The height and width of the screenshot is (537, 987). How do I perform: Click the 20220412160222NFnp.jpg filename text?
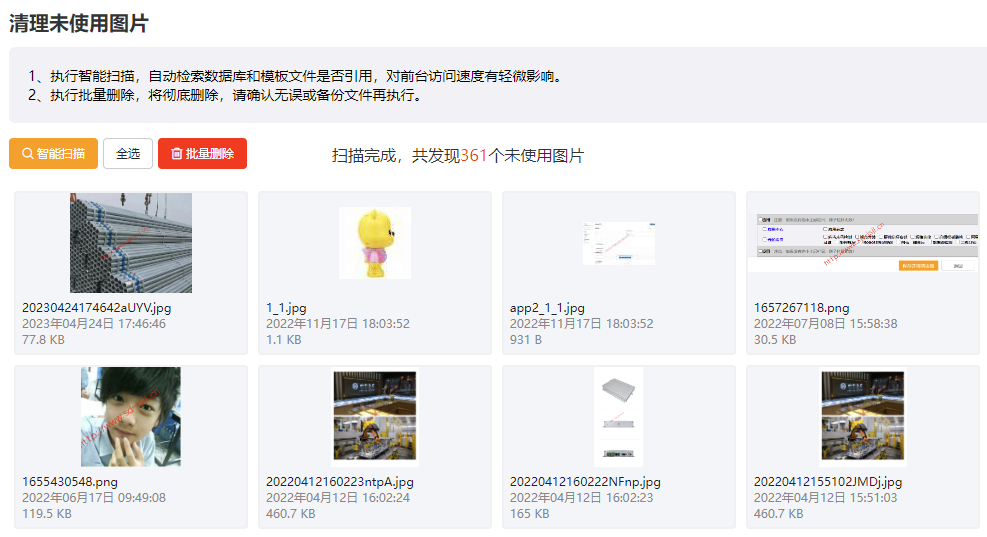coord(585,482)
